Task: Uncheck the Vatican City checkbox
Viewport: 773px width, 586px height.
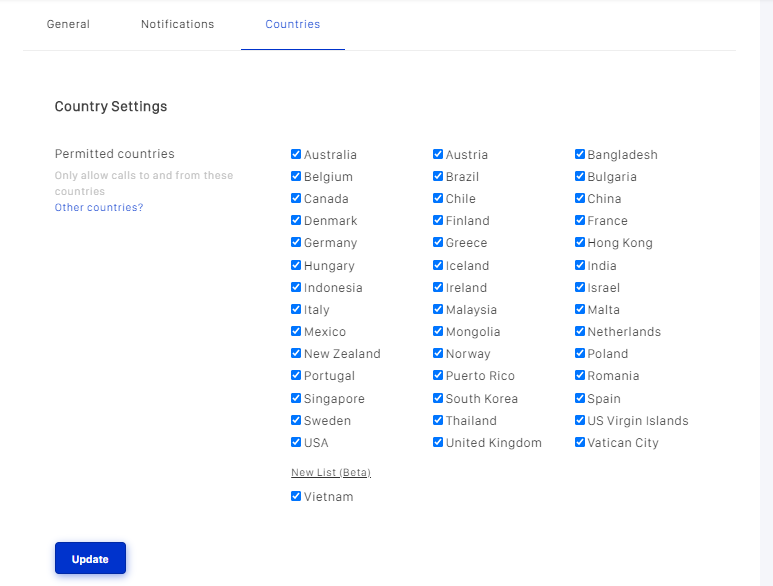Action: click(580, 442)
